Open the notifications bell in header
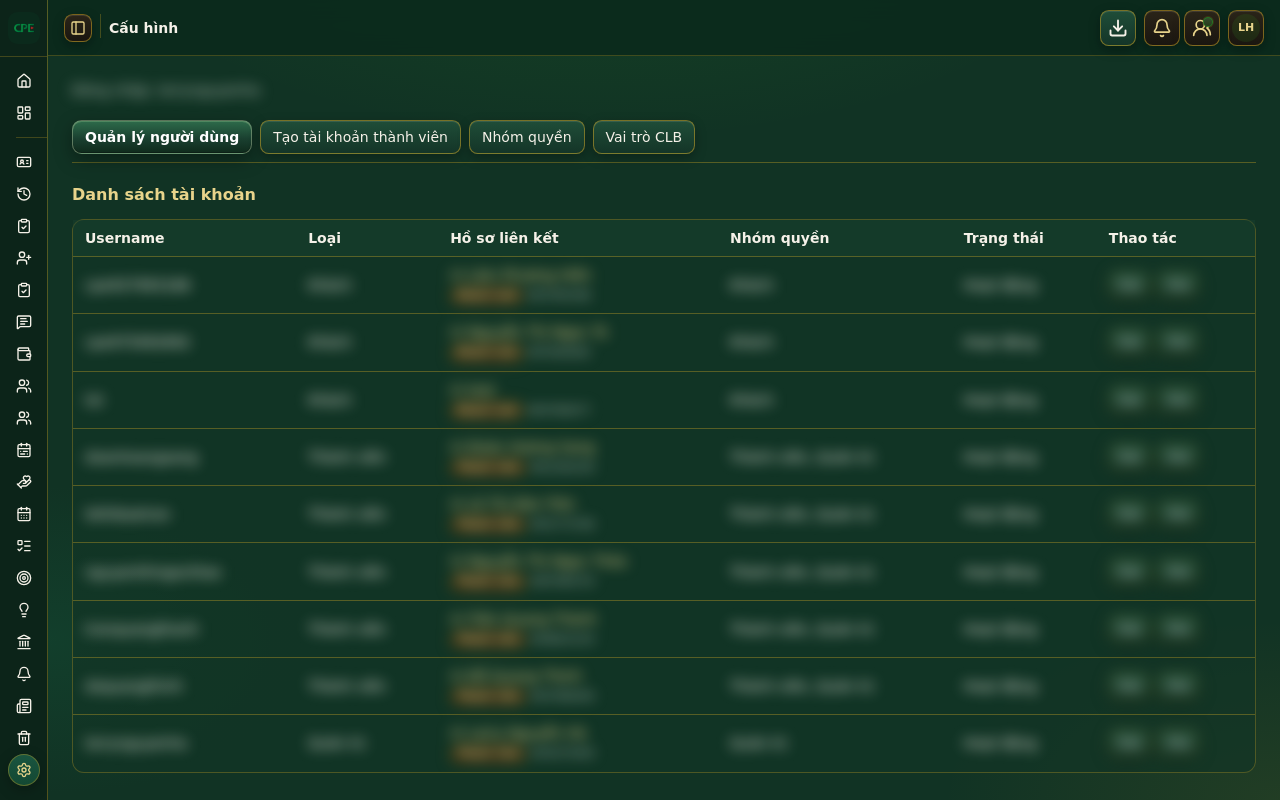This screenshot has width=1280, height=800. 1162,28
